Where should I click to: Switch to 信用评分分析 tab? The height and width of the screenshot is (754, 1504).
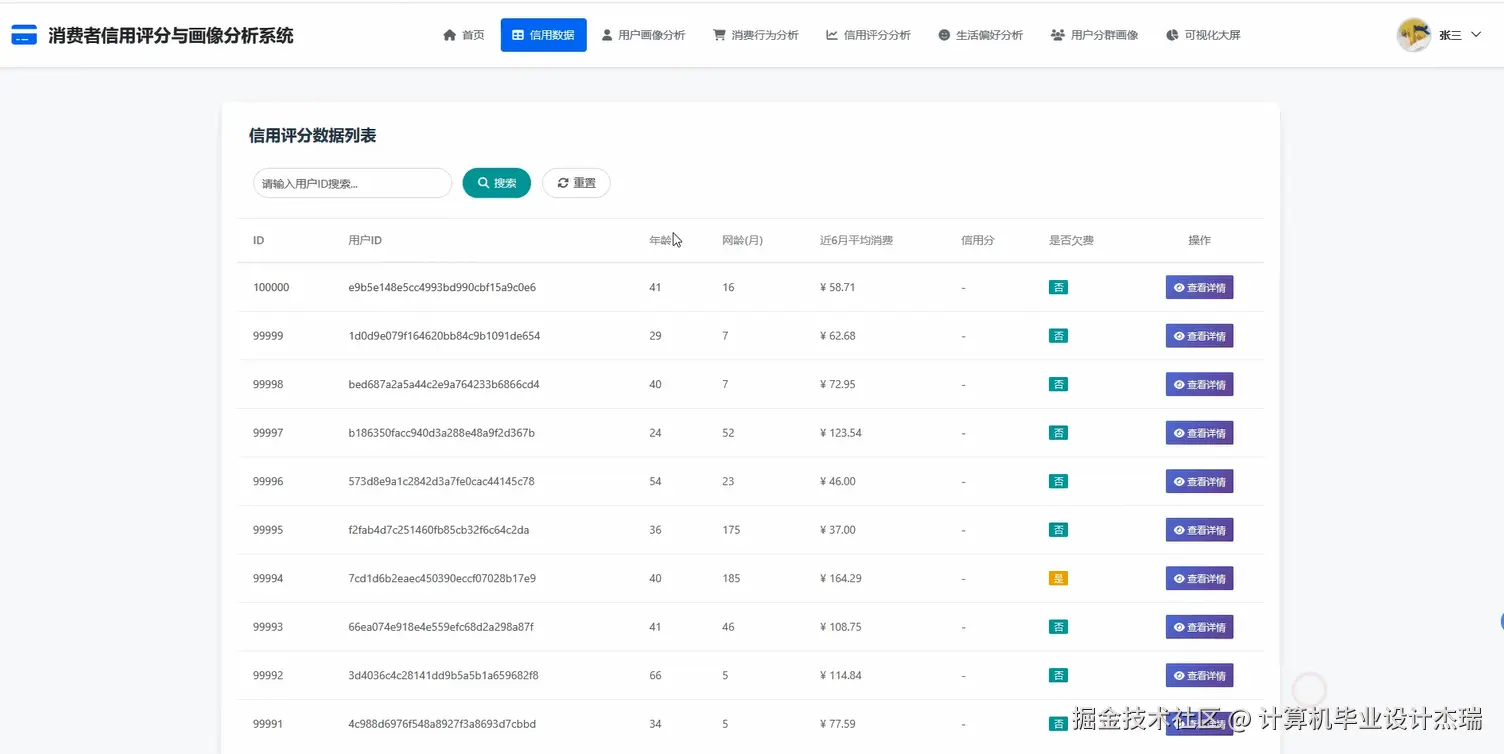pyautogui.click(x=868, y=35)
